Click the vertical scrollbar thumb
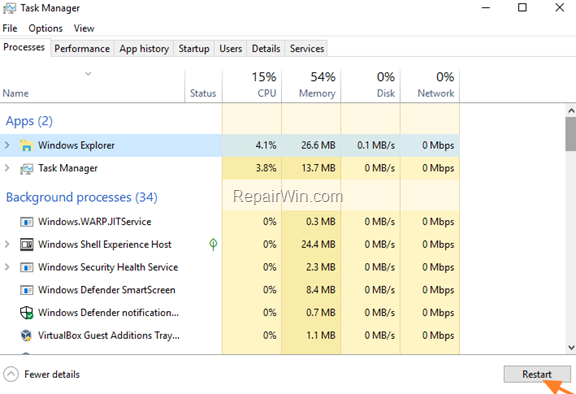This screenshot has width=576, height=394. pyautogui.click(x=571, y=134)
